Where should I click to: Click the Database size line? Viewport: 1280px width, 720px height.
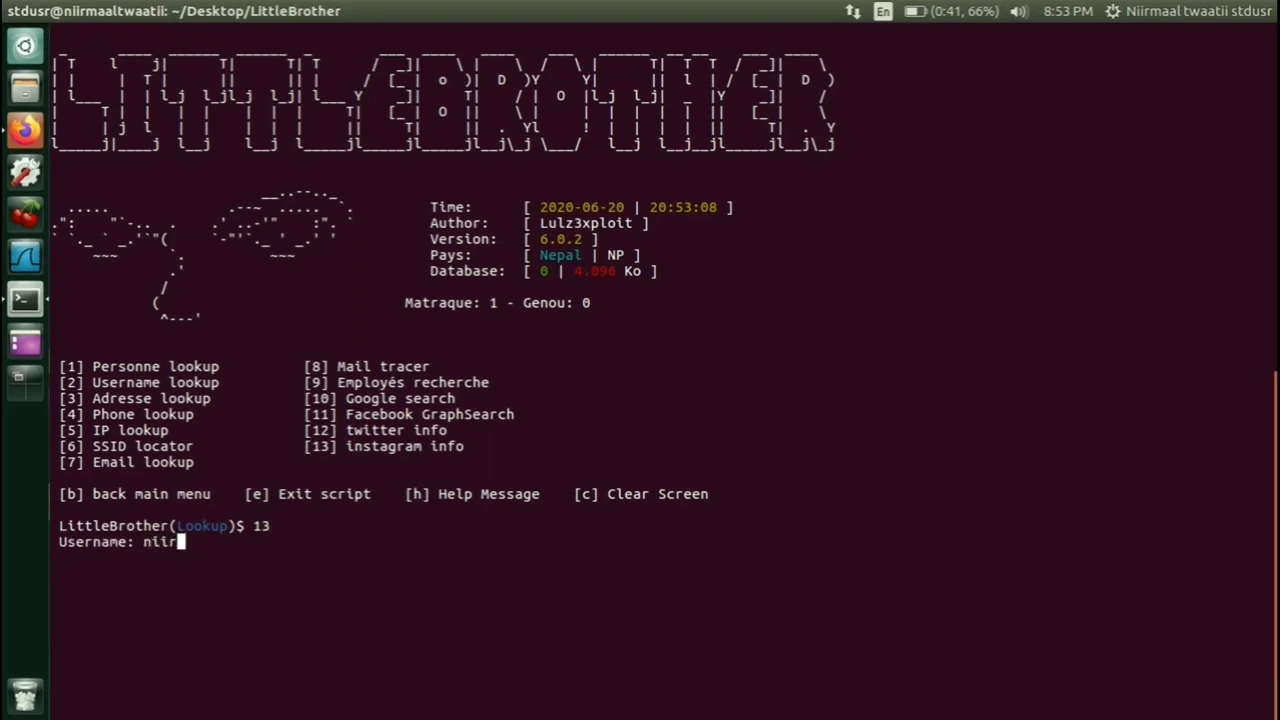(544, 272)
